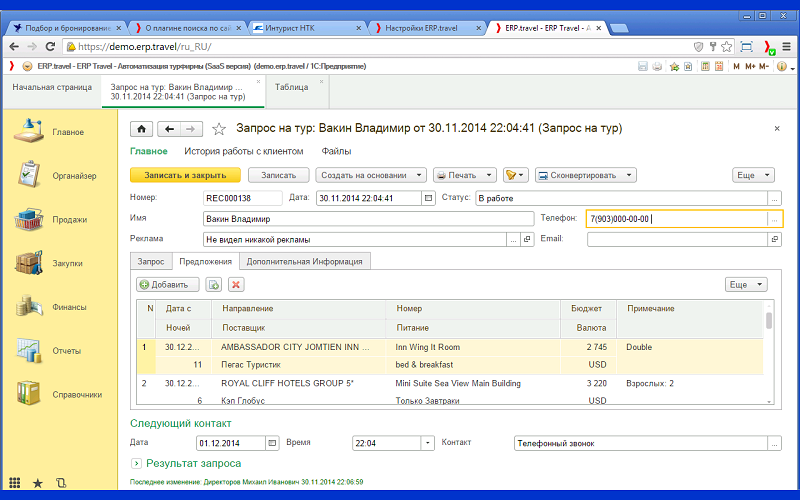Open Контакт selection ellipsis button
This screenshot has height=500, width=800.
point(774,443)
